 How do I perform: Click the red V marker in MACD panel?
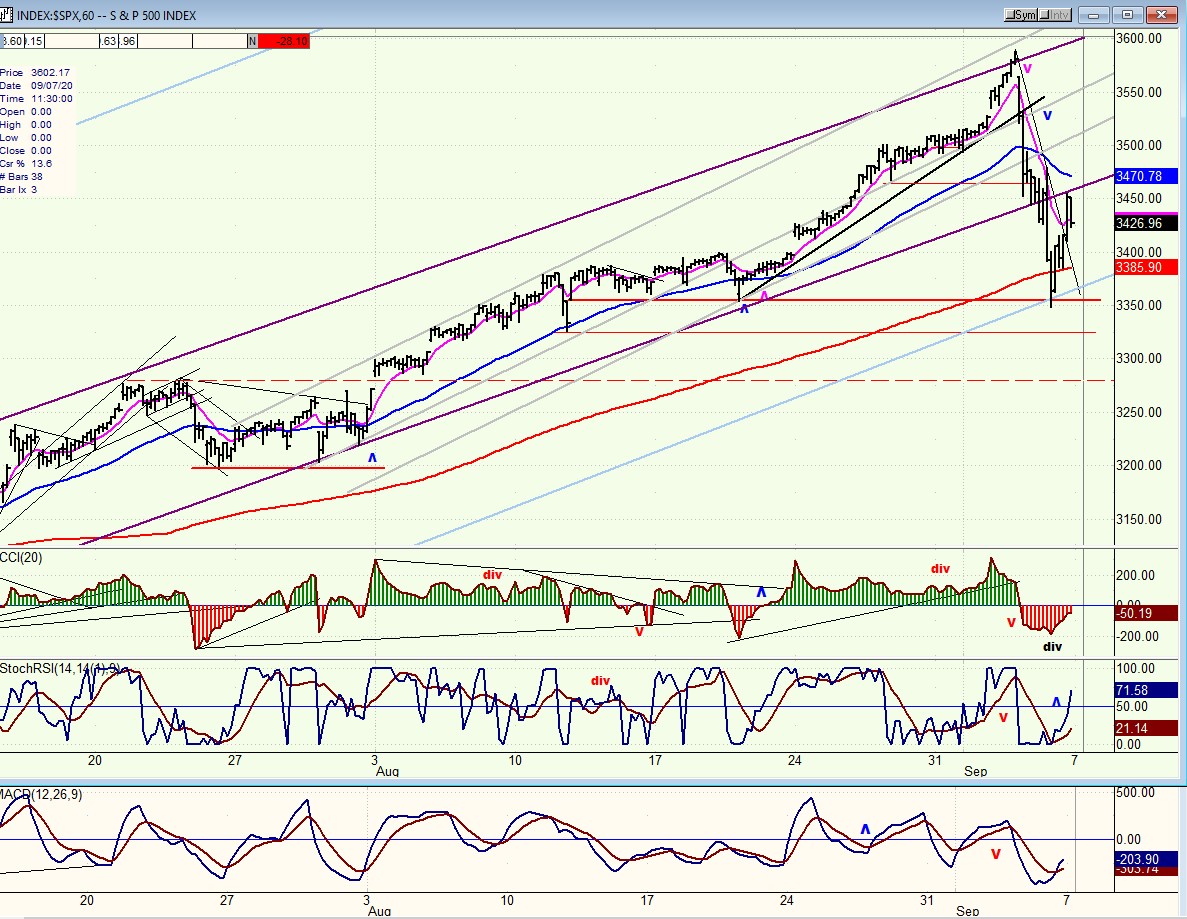[x=995, y=854]
